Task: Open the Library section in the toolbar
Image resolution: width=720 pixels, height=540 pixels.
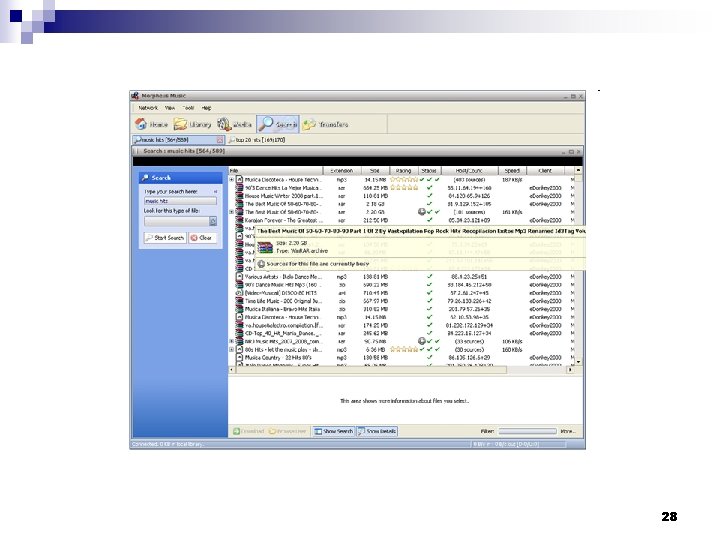Action: pos(192,124)
